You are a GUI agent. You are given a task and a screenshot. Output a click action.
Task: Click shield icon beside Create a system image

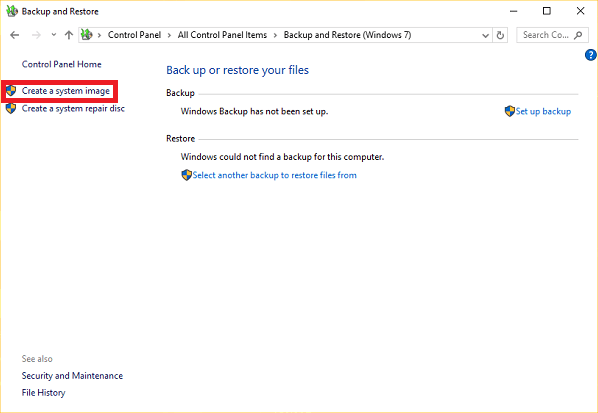pos(11,91)
